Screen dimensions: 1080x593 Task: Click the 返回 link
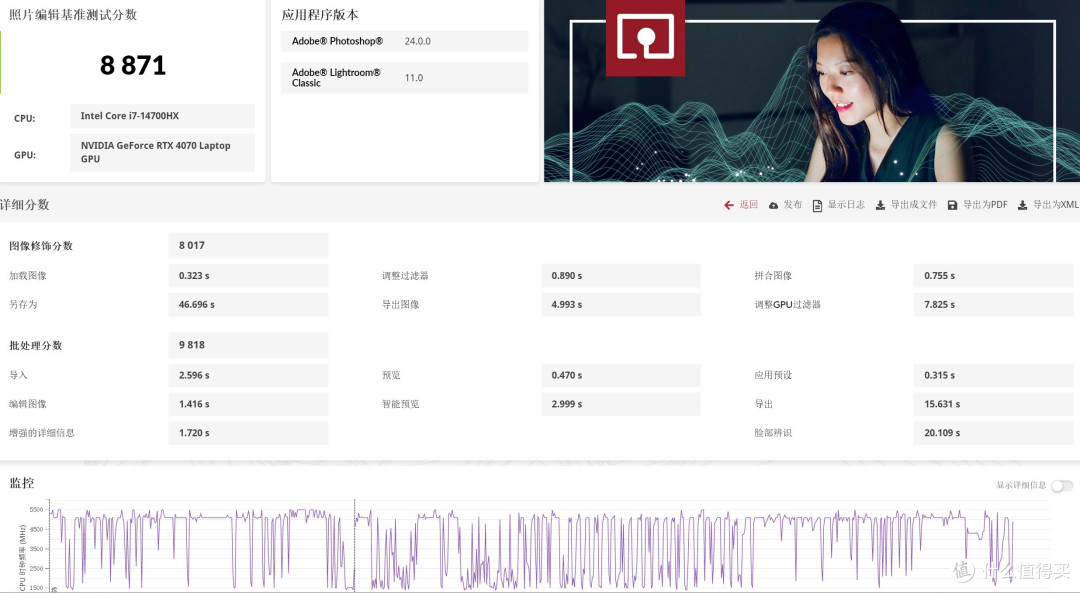coord(749,205)
